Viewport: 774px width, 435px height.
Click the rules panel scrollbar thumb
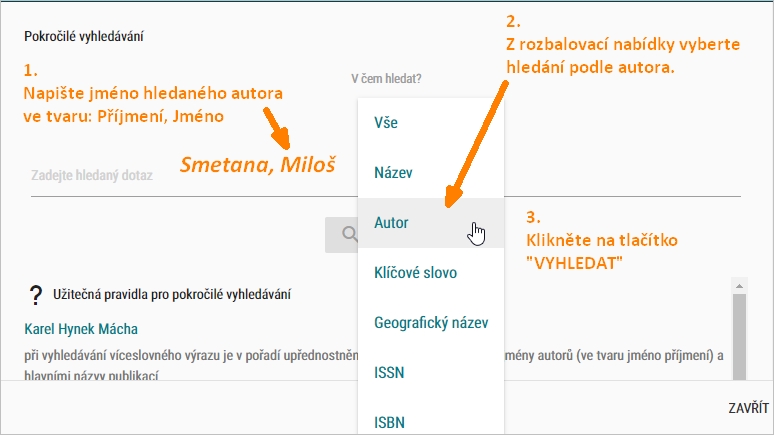(x=739, y=337)
